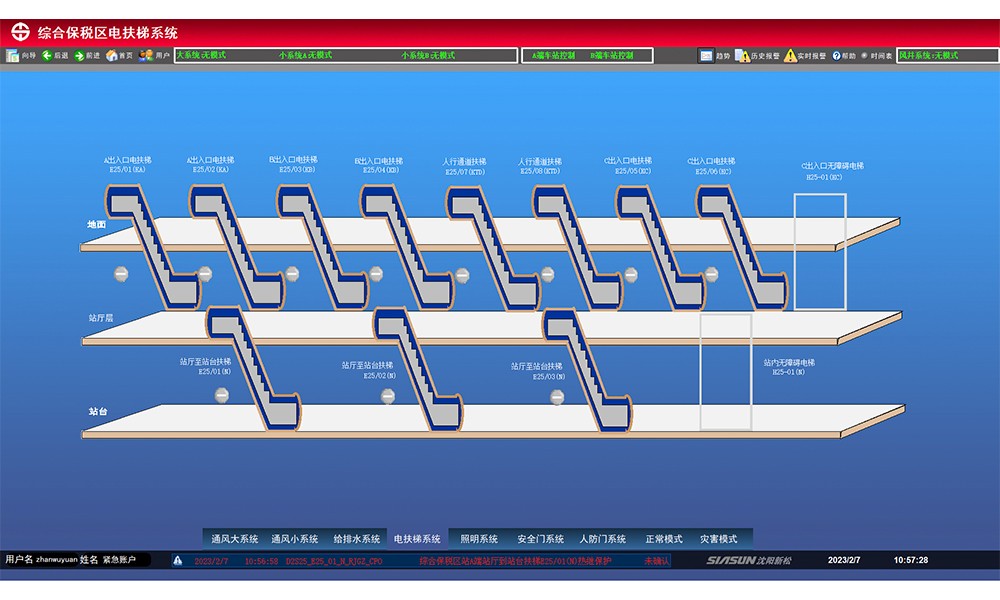Click status indicator under escalator E25/06(KC)

(x=710, y=273)
